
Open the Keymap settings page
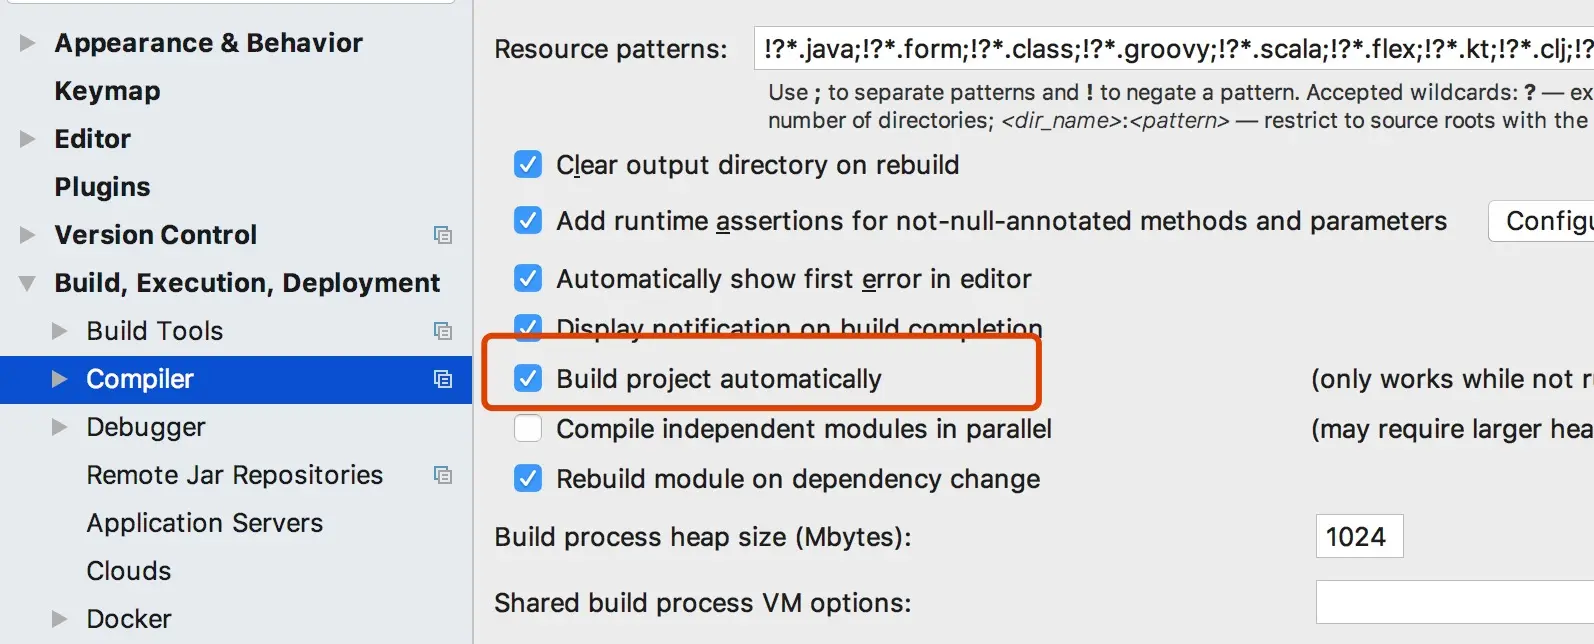(107, 91)
